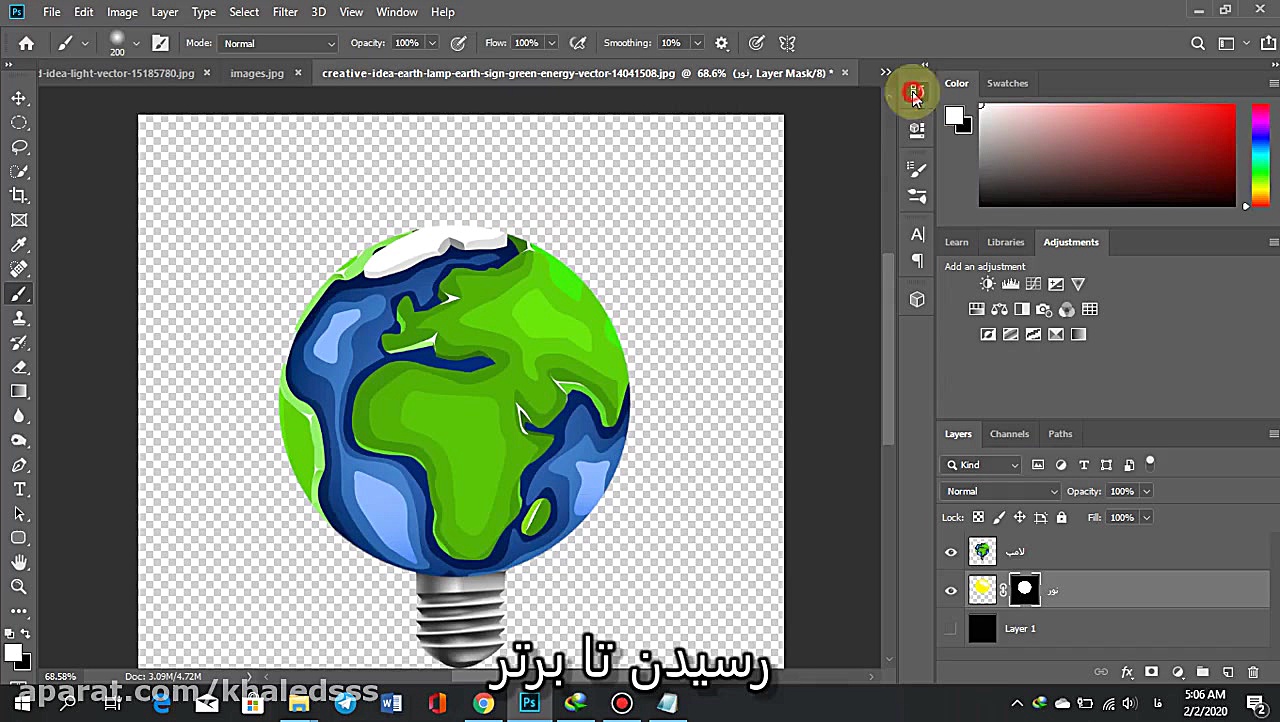Hide the top globe layer's visibility eye
The image size is (1280, 722).
click(x=951, y=552)
